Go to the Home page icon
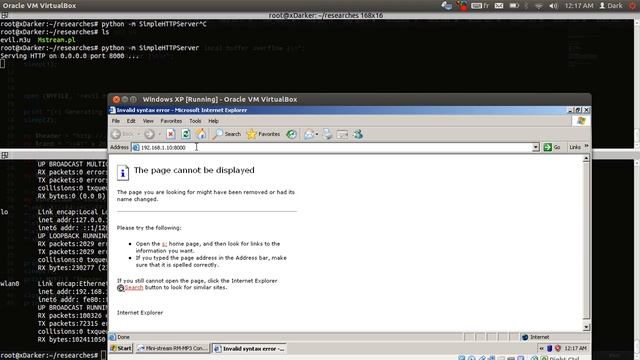Image resolution: width=640 pixels, height=360 pixels. pos(201,134)
